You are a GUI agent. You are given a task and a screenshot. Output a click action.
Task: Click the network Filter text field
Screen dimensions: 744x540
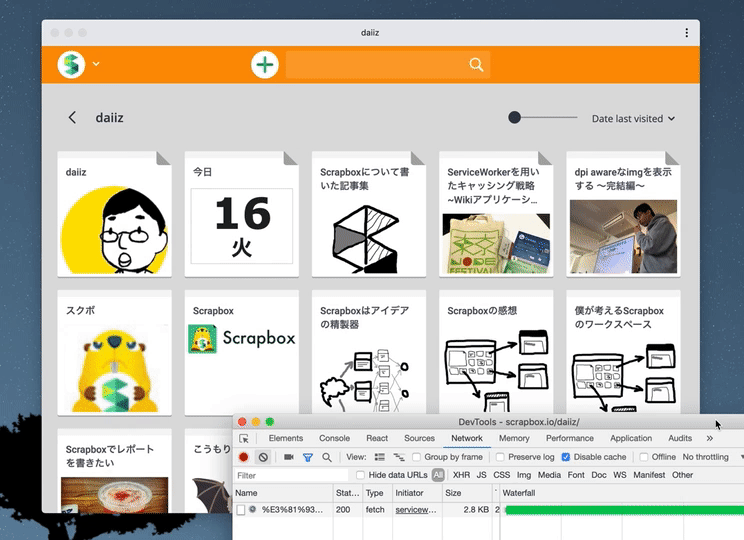click(x=291, y=475)
